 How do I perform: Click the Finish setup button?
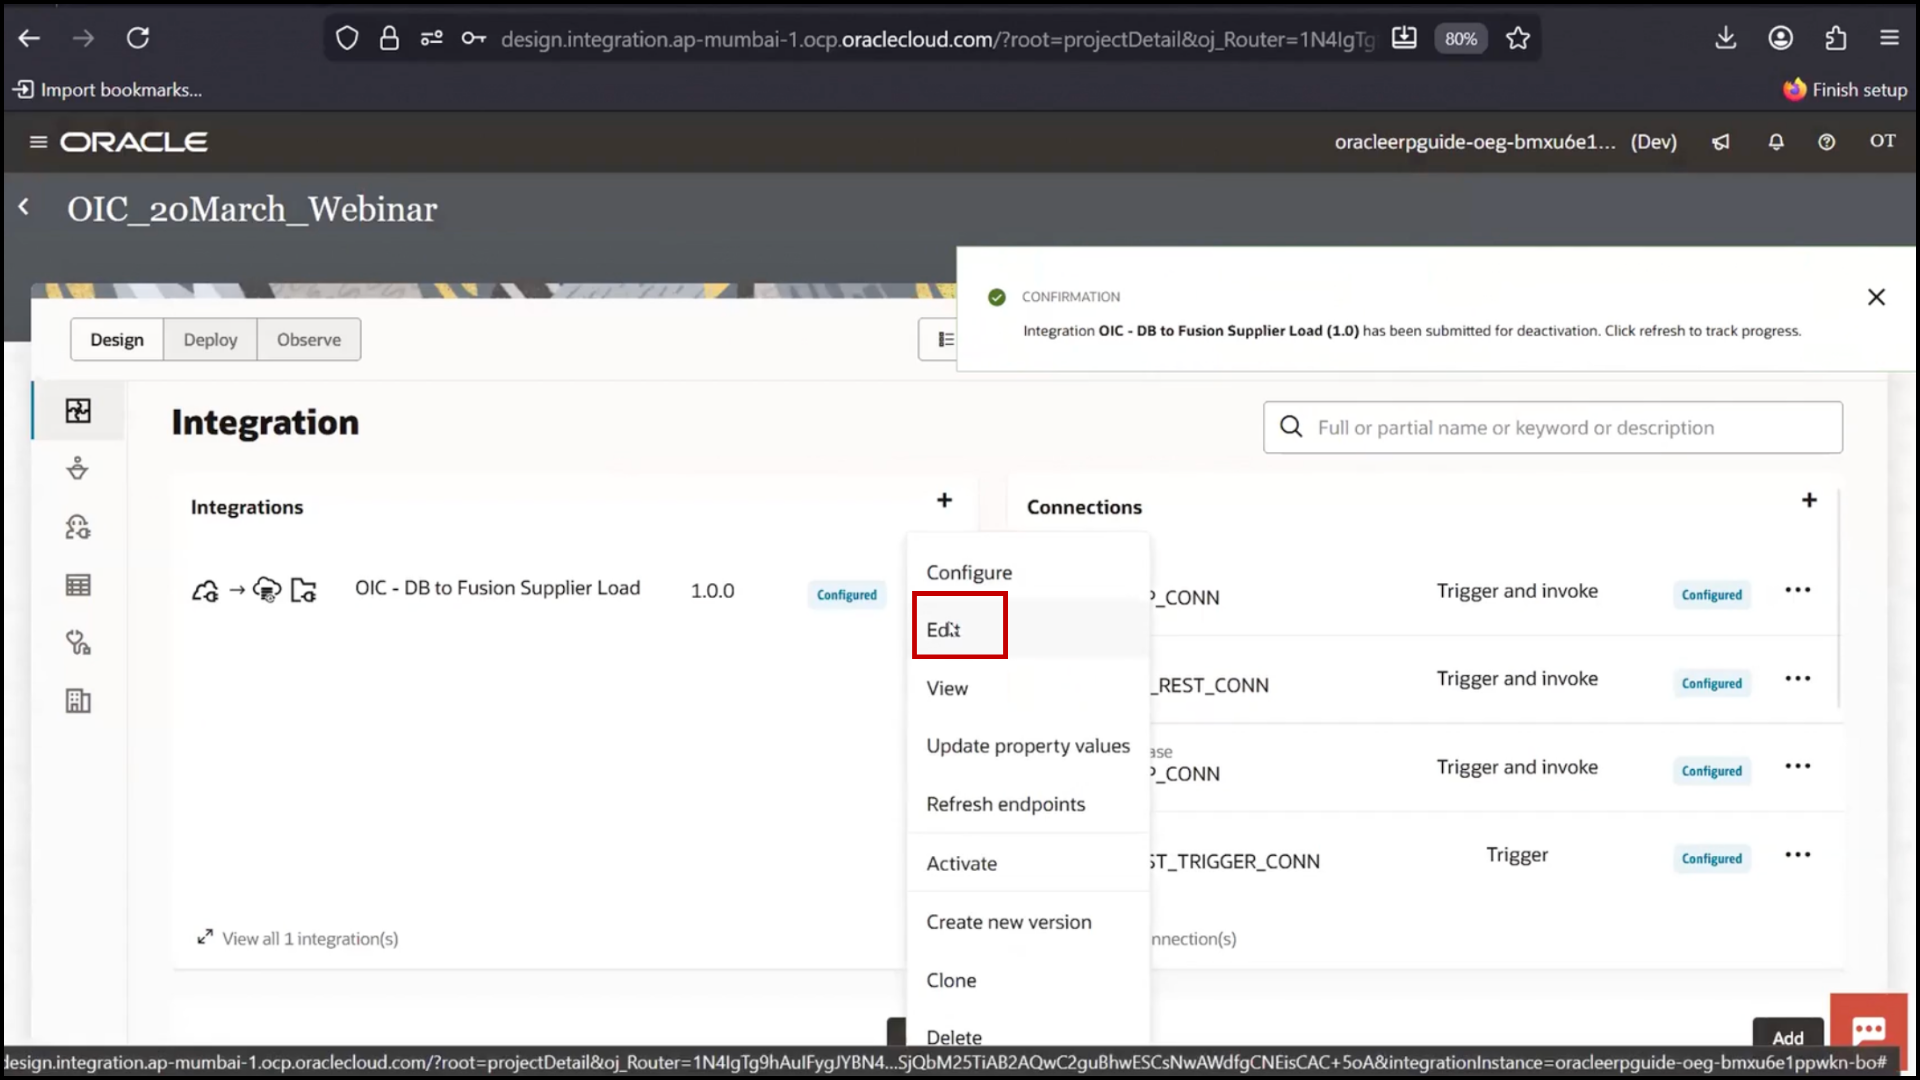tap(1845, 90)
